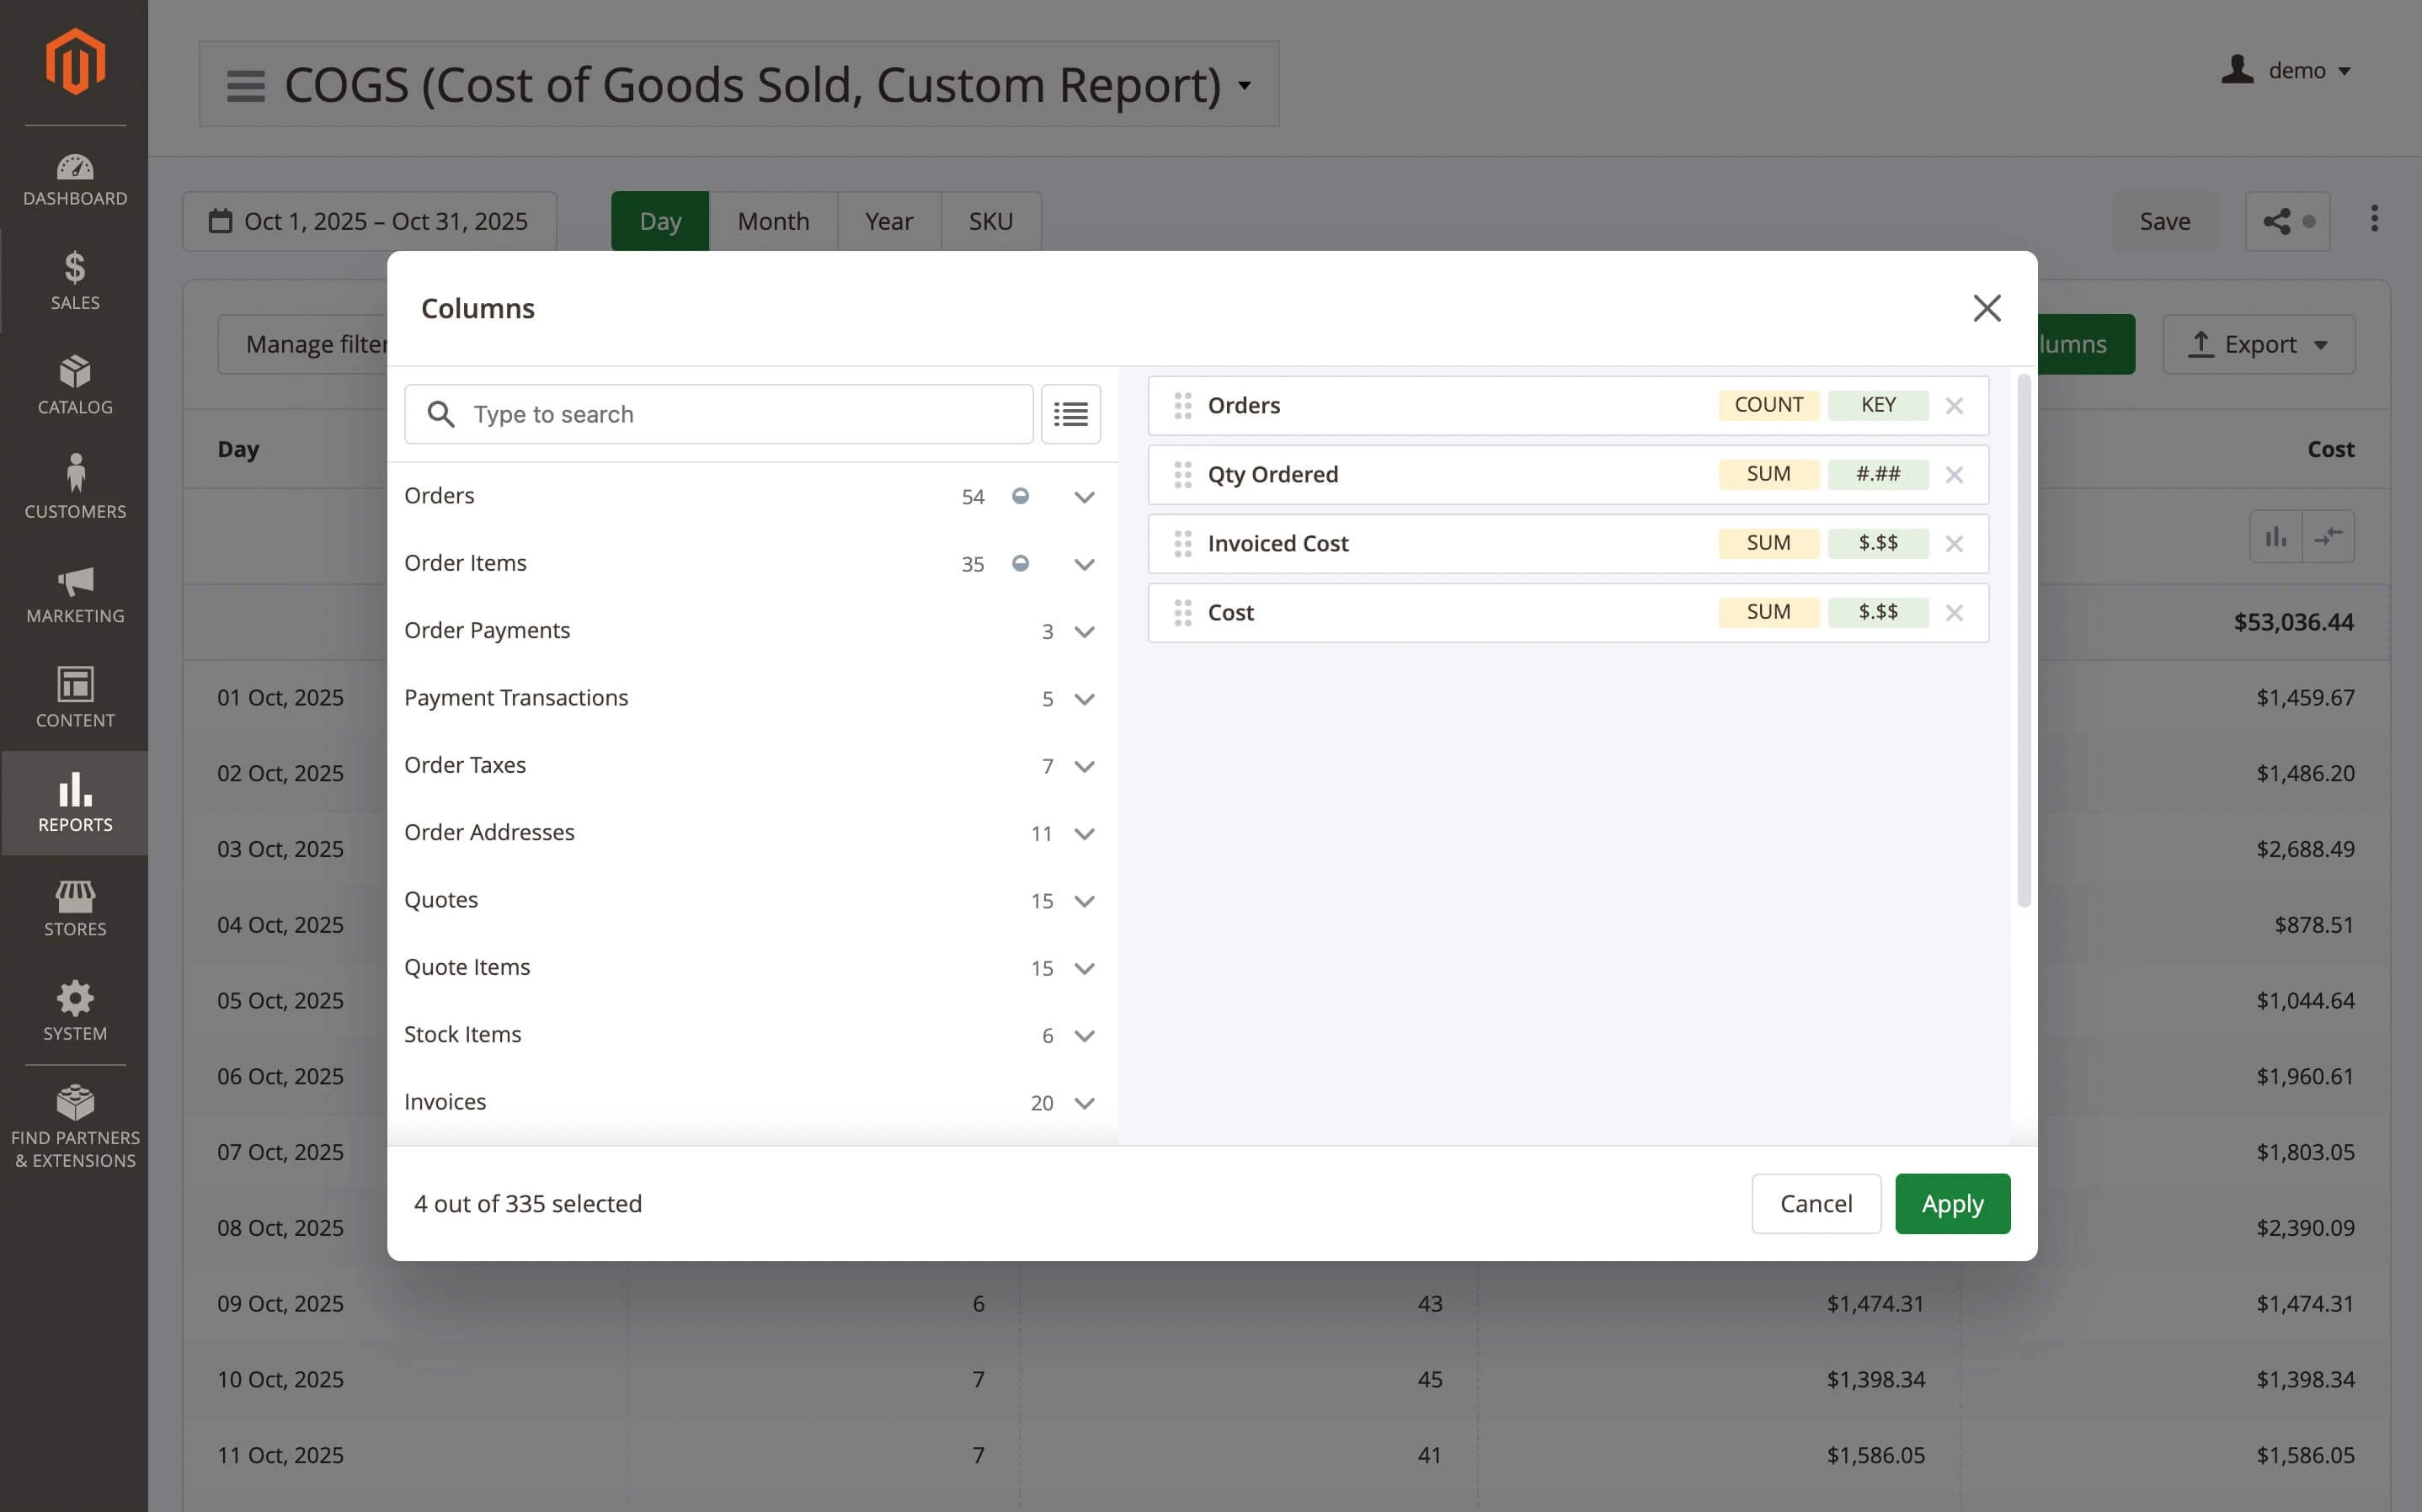
Task: Click the Type to search field
Action: tap(718, 413)
